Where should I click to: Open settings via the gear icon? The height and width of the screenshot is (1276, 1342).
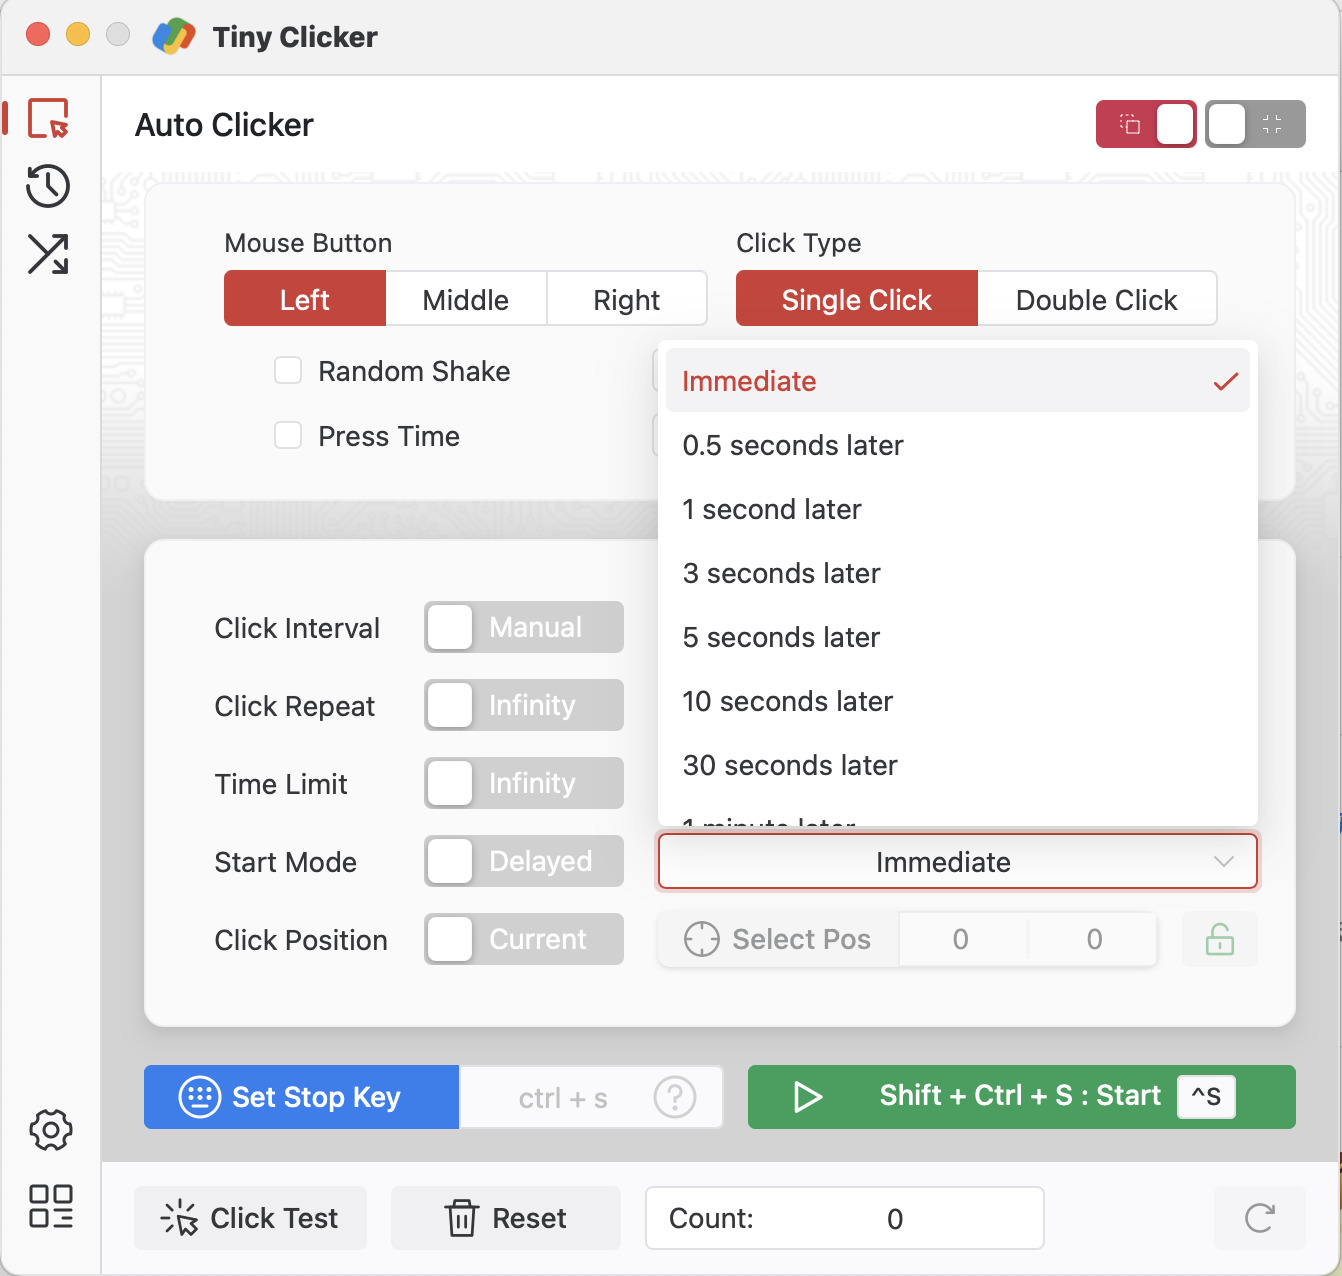point(50,1130)
